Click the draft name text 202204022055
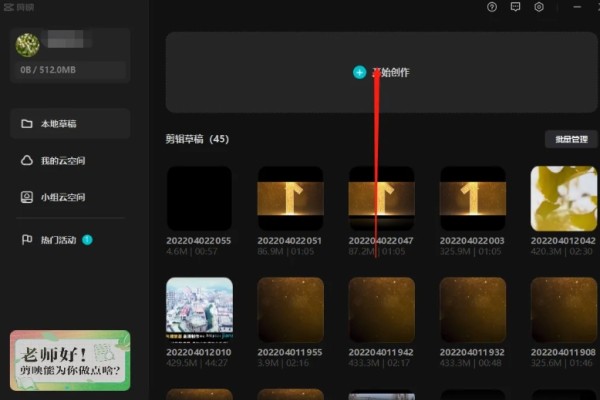The width and height of the screenshot is (600, 400). pyautogui.click(x=199, y=241)
